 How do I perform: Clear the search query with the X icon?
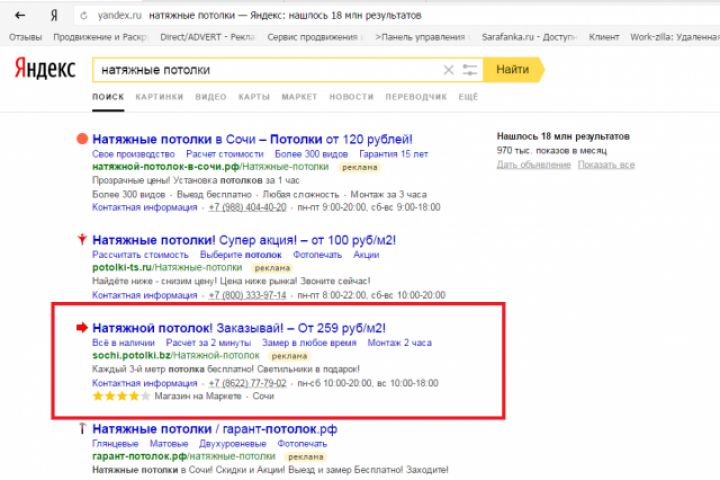448,70
